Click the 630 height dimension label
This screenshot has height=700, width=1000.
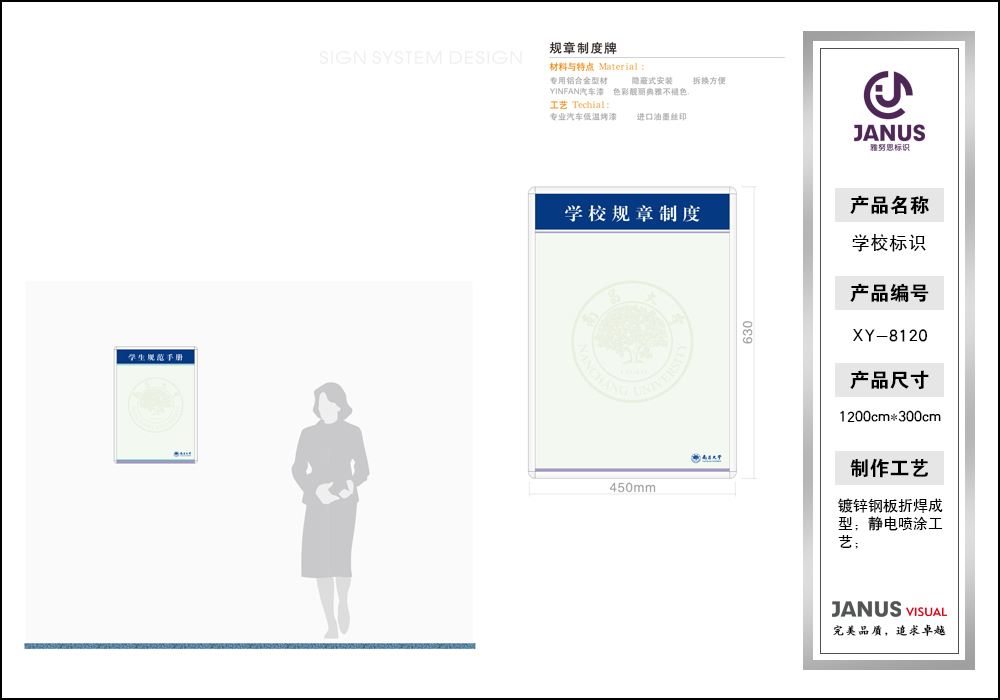pos(747,332)
